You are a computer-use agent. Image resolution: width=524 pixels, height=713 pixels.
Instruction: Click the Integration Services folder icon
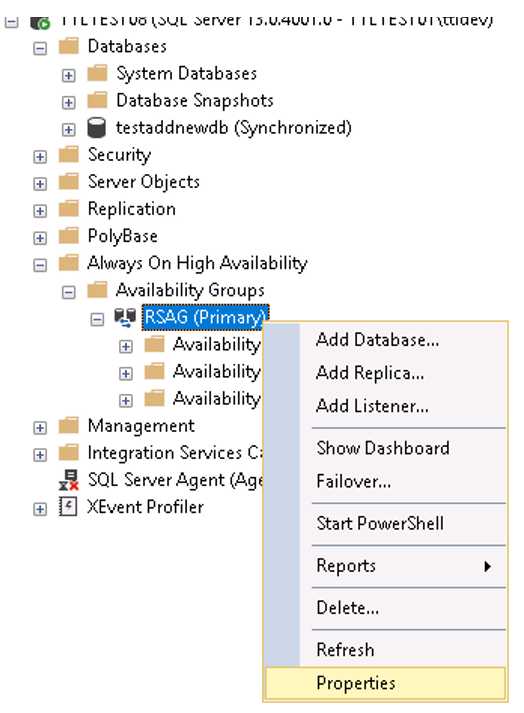(69, 453)
